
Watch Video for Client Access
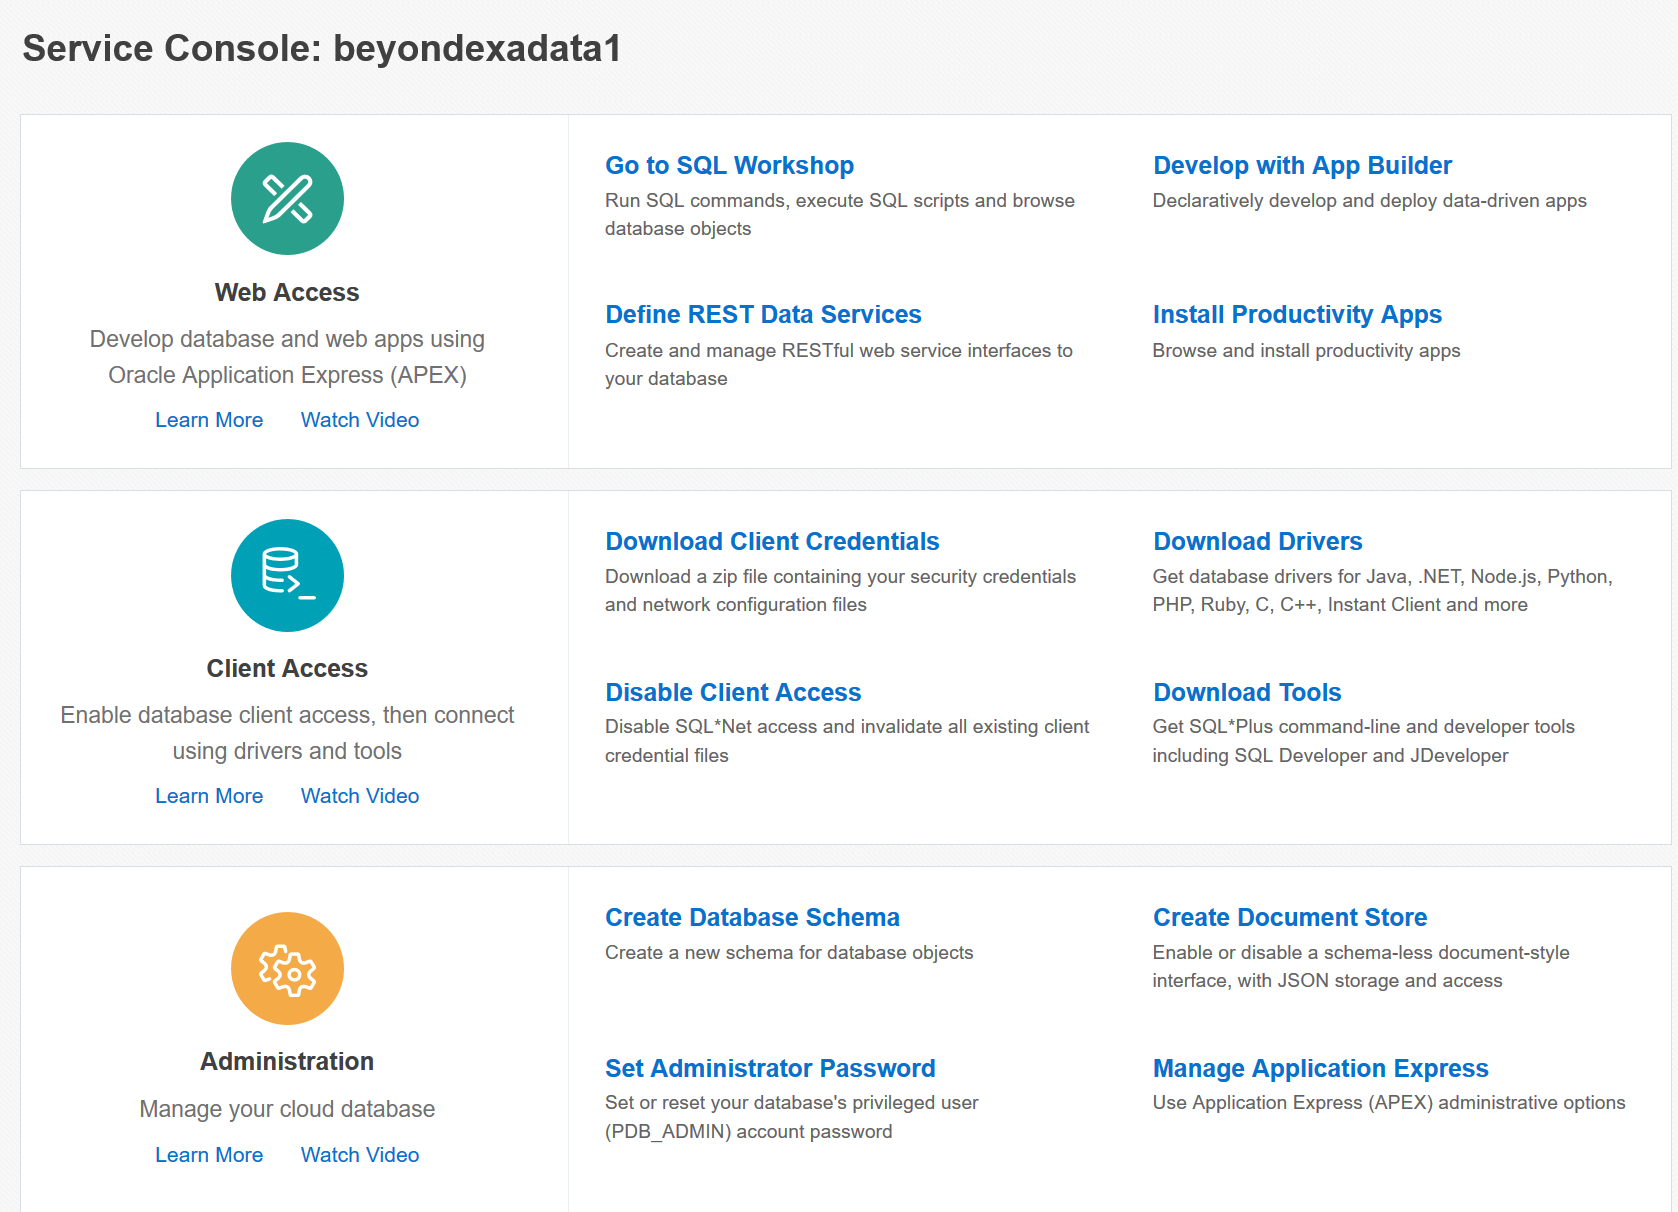[360, 796]
